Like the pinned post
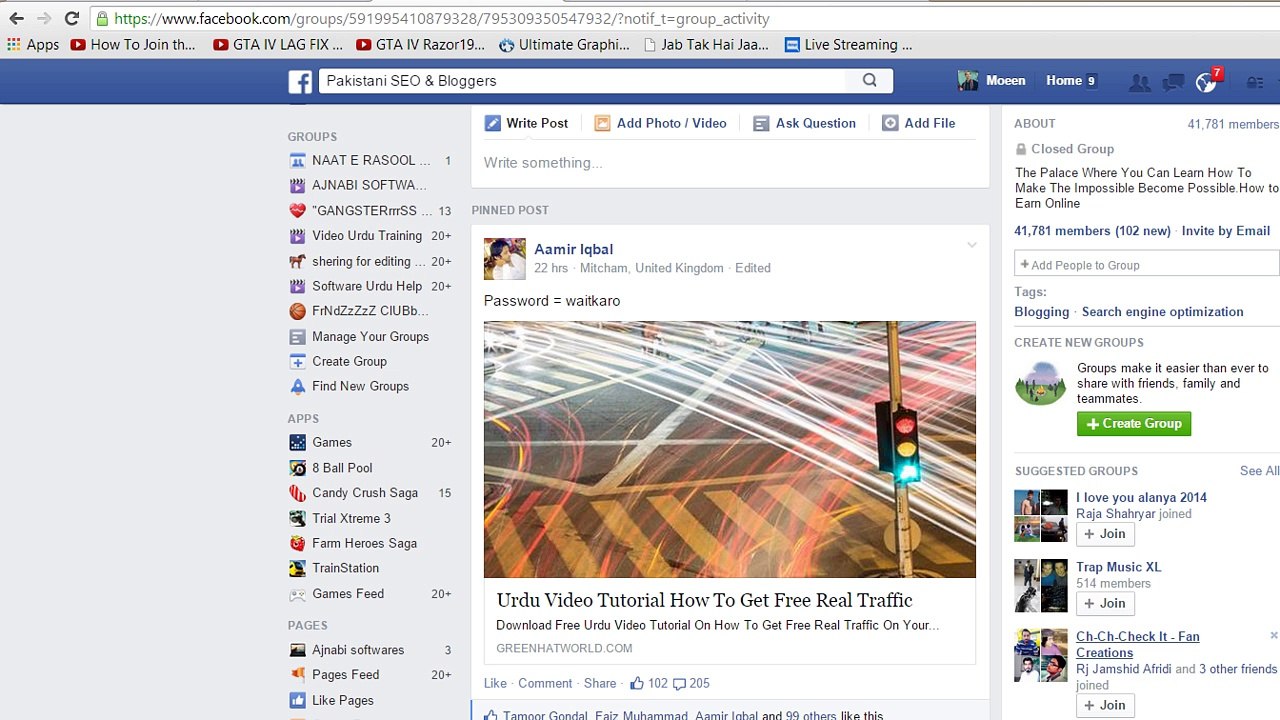The image size is (1280, 720). [495, 683]
